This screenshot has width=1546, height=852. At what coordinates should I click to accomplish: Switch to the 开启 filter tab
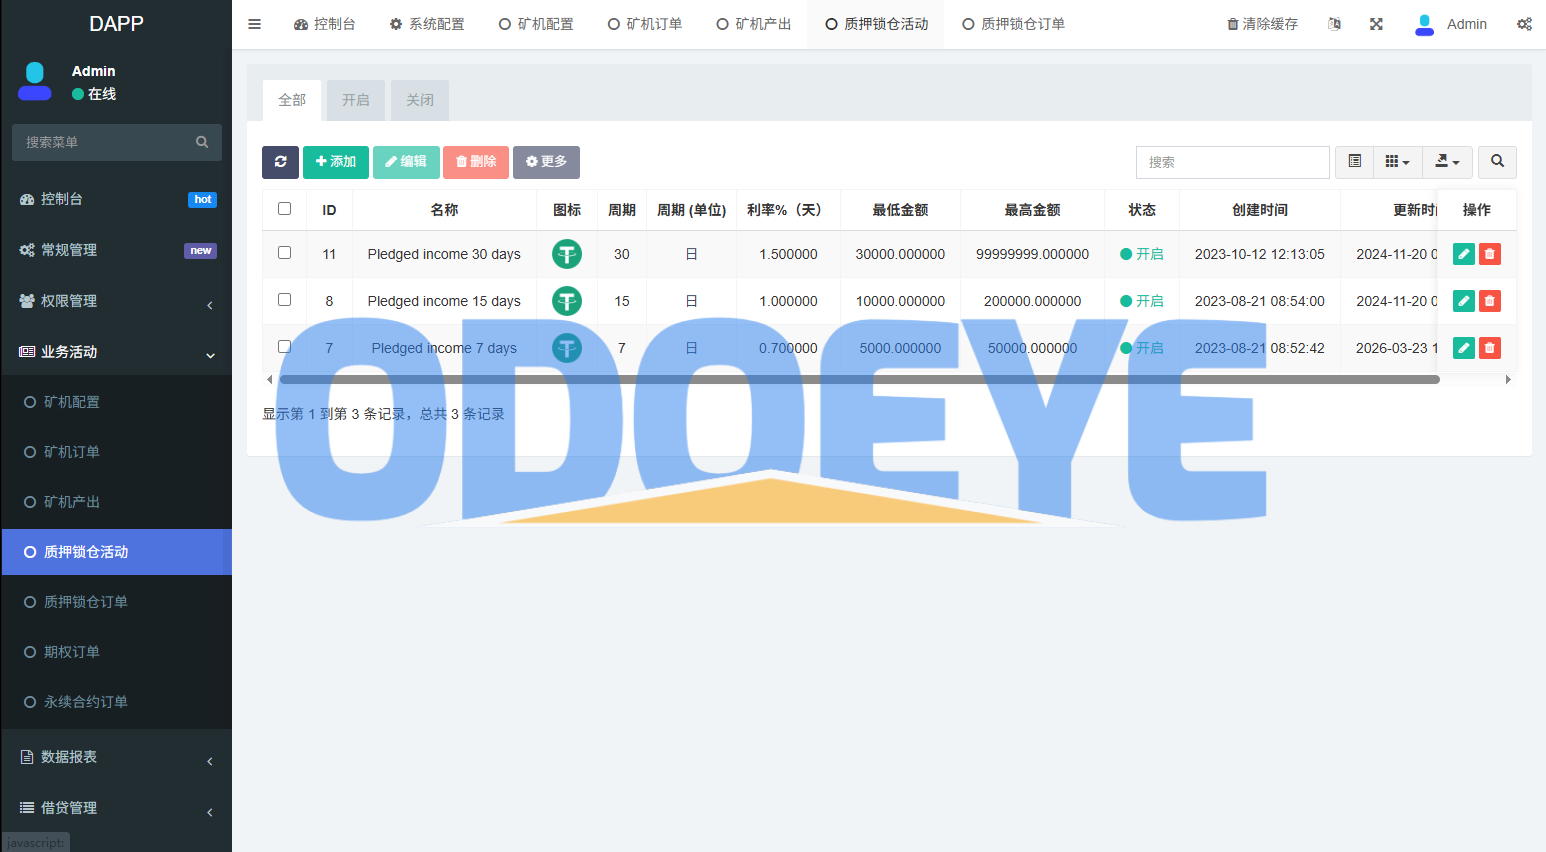356,100
